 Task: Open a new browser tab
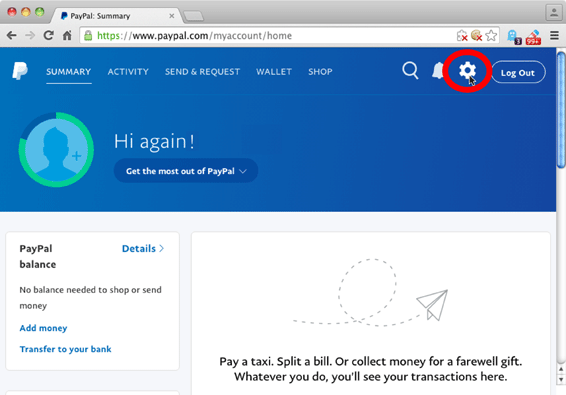[x=193, y=16]
